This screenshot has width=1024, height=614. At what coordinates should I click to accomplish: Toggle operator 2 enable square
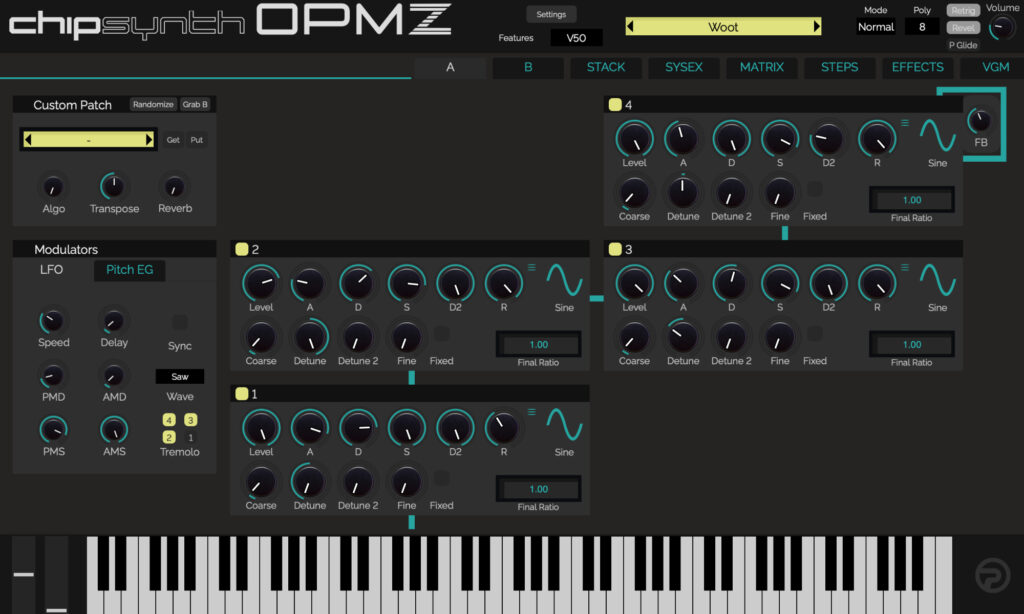[242, 249]
